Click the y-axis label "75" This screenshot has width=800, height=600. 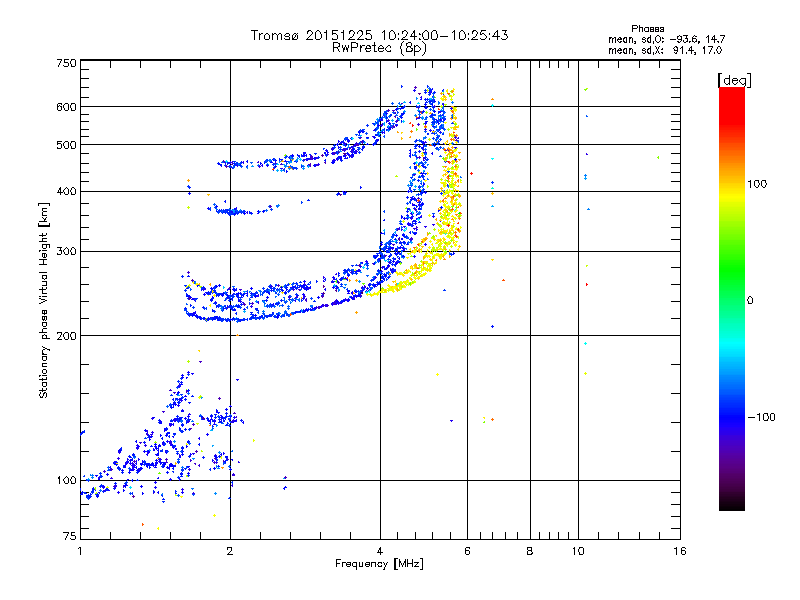pyautogui.click(x=70, y=536)
